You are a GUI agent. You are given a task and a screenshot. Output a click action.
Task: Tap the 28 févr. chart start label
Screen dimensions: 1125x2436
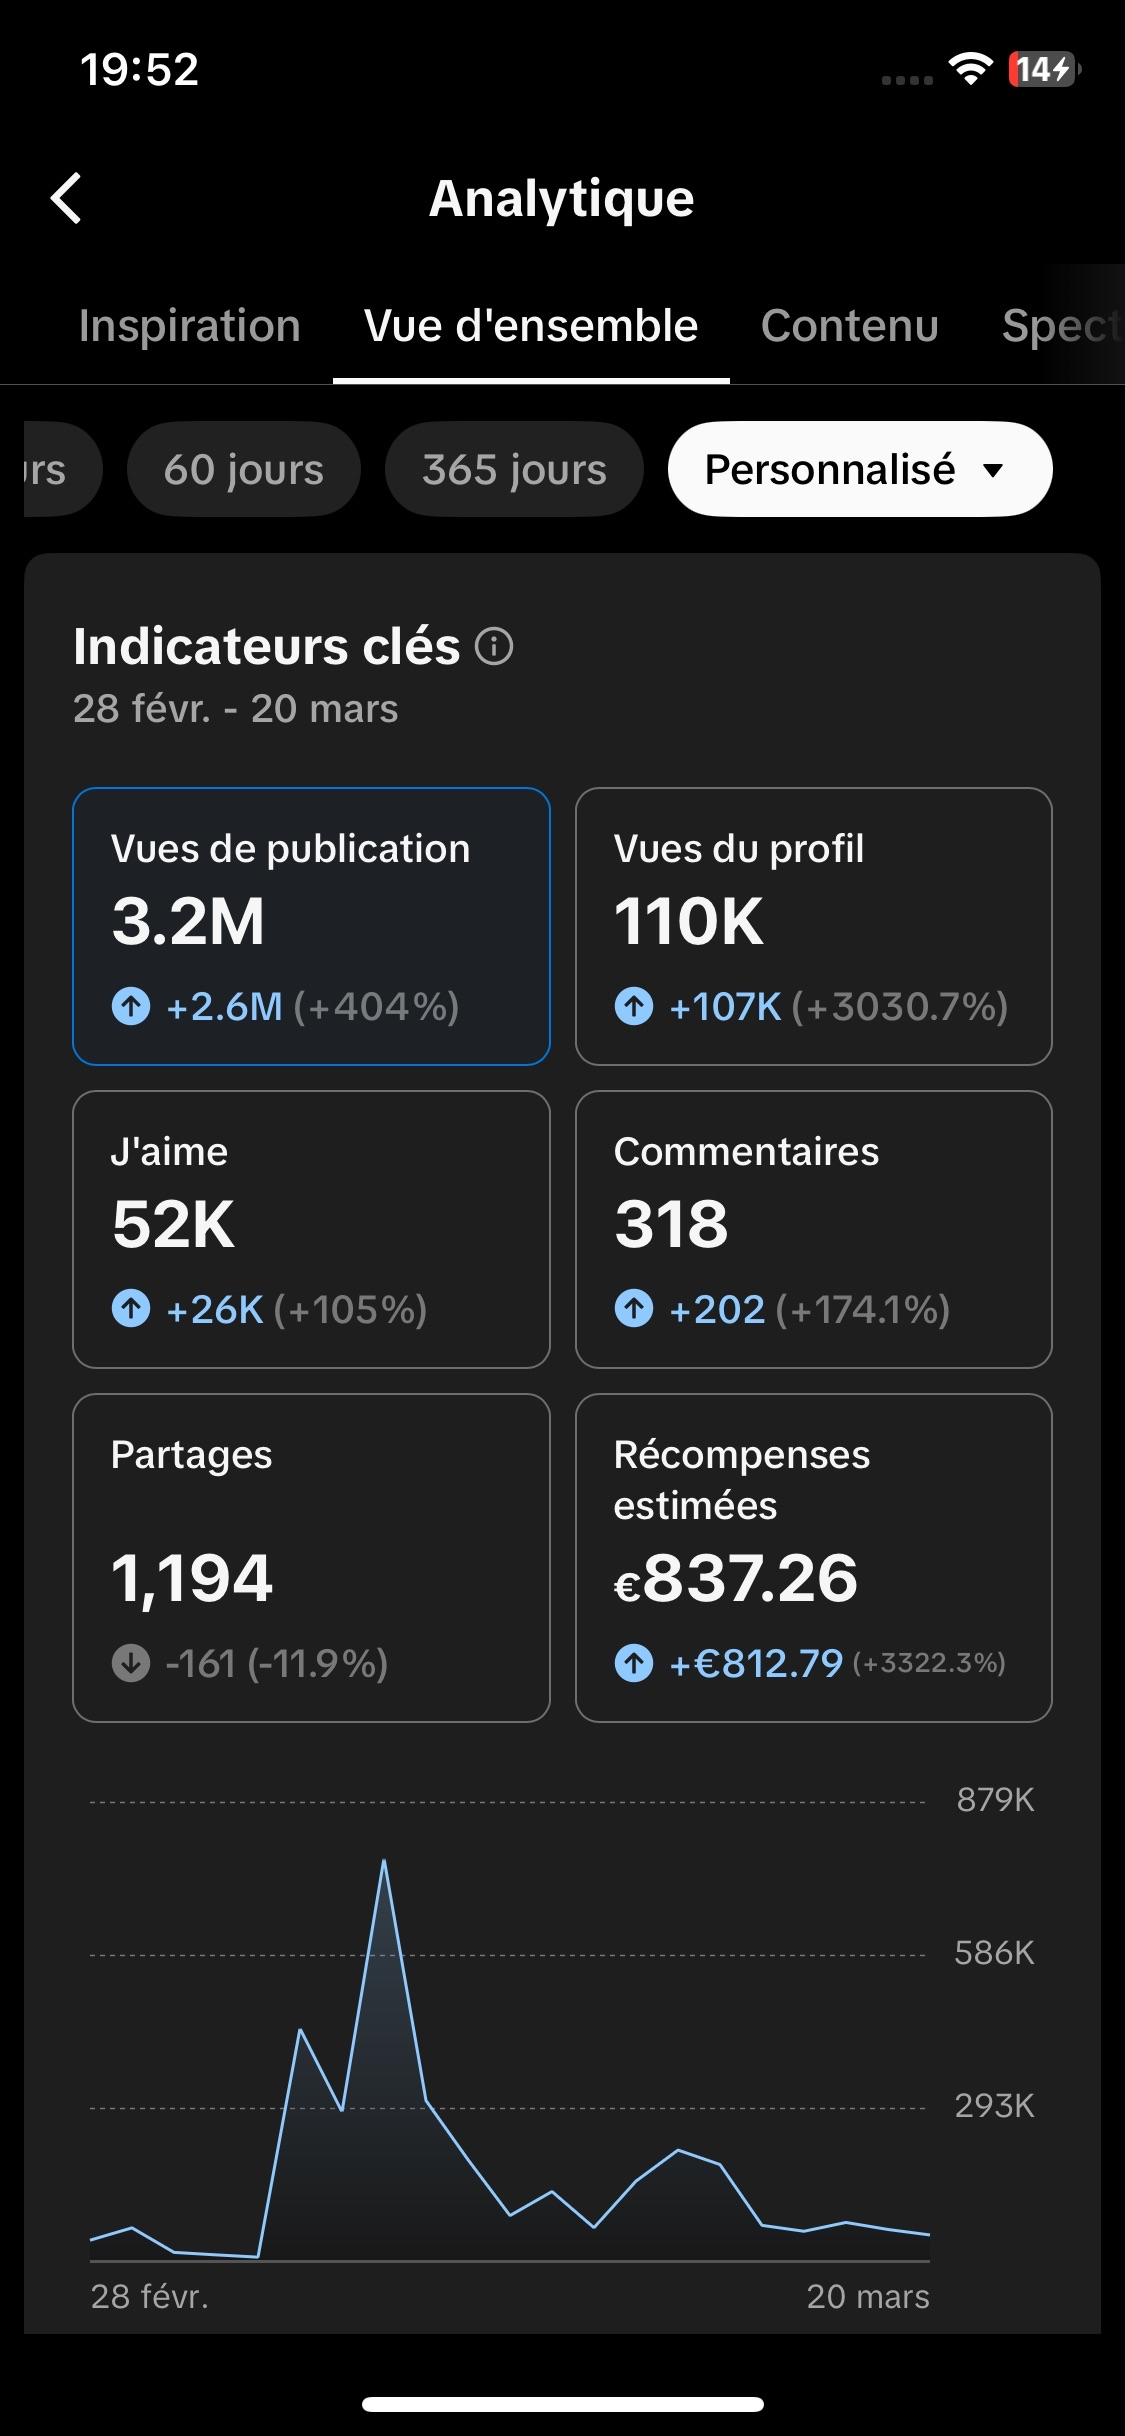tap(150, 2297)
